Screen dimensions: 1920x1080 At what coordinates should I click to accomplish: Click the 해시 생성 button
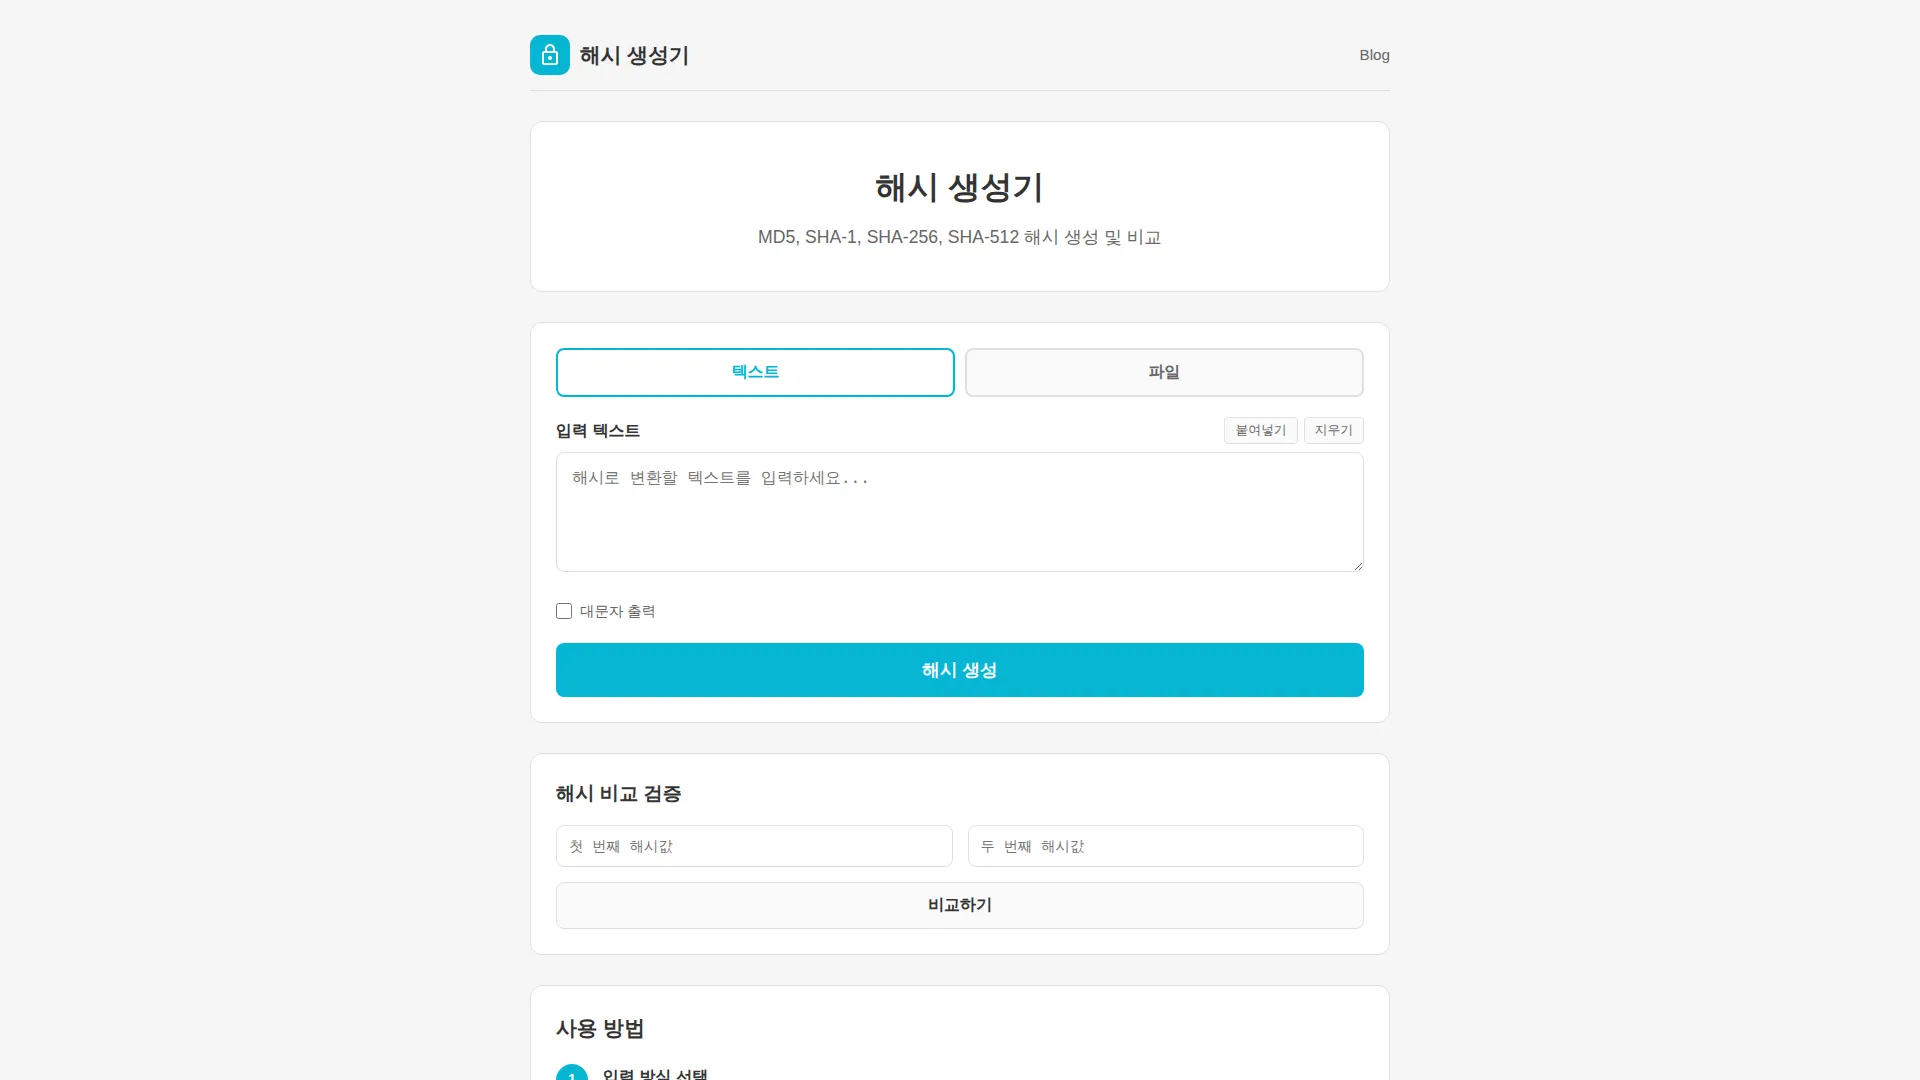click(959, 670)
